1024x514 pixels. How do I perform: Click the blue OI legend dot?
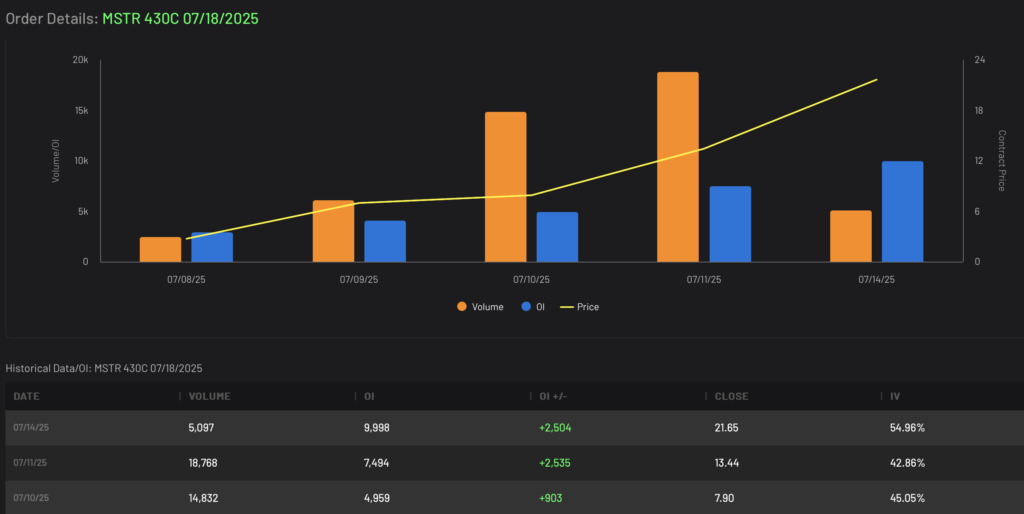tap(526, 307)
